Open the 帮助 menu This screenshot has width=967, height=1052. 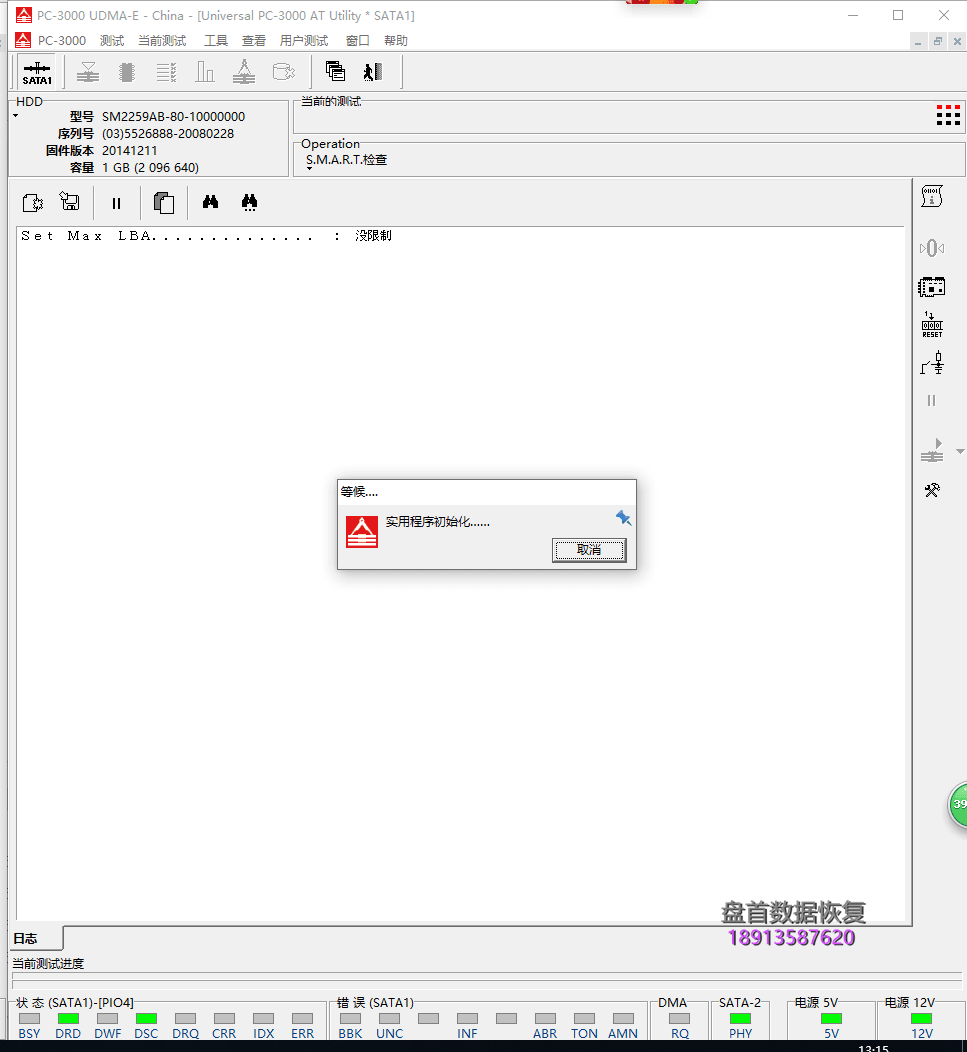click(396, 41)
